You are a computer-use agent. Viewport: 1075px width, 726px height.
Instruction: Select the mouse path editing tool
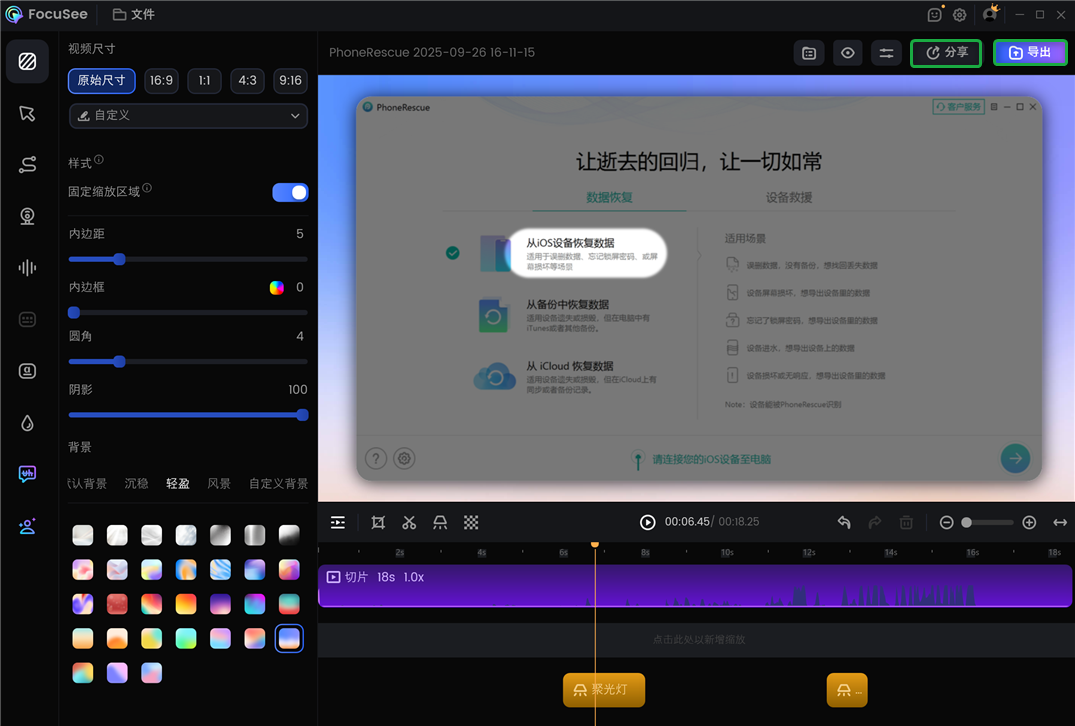(x=27, y=164)
